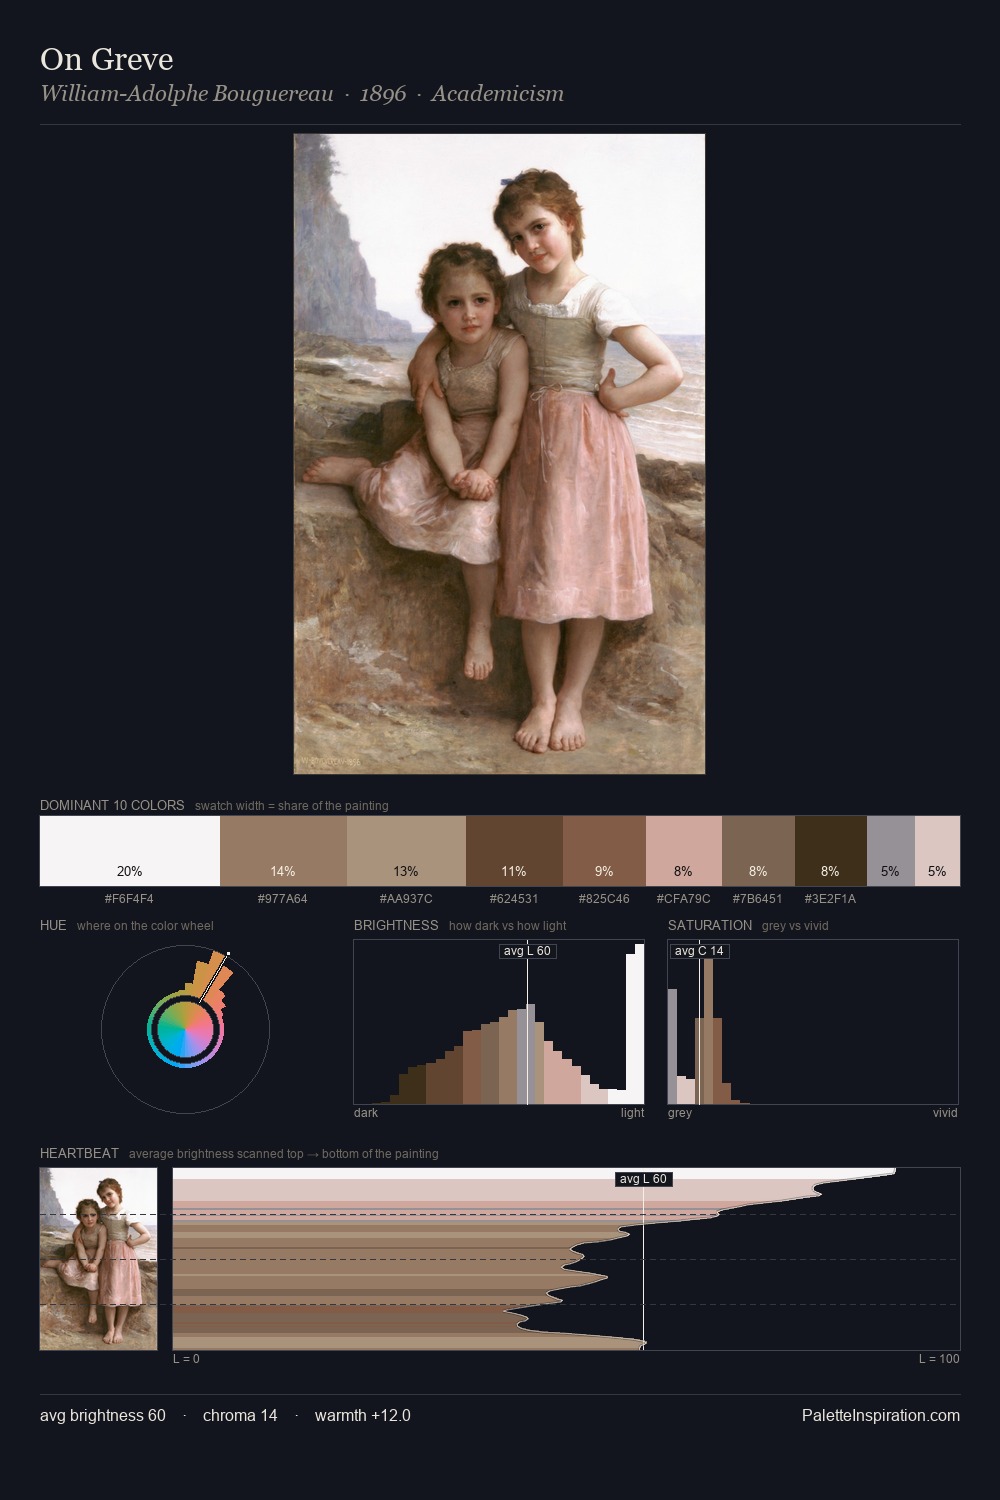Click the 'light' axis label
This screenshot has height=1500, width=1000.
pyautogui.click(x=632, y=1113)
